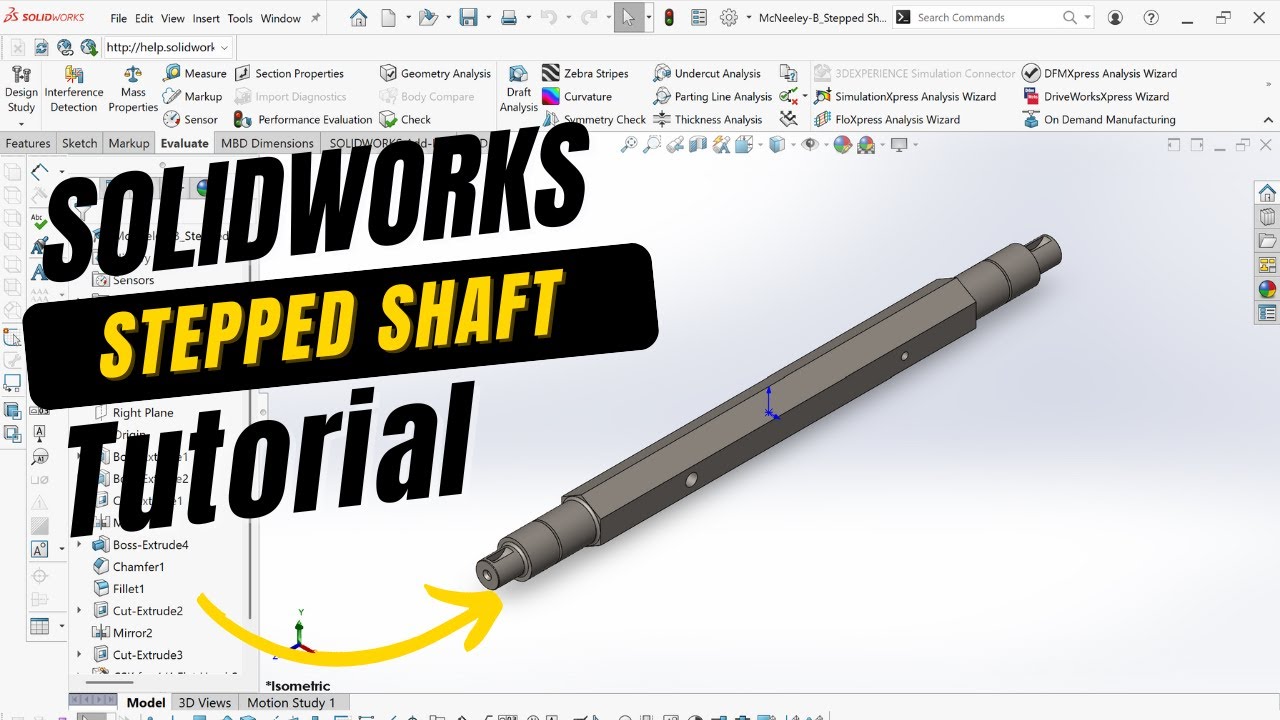Launch FloXpress Analysis Wizard
Screen dimensions: 1280x720
[887, 119]
